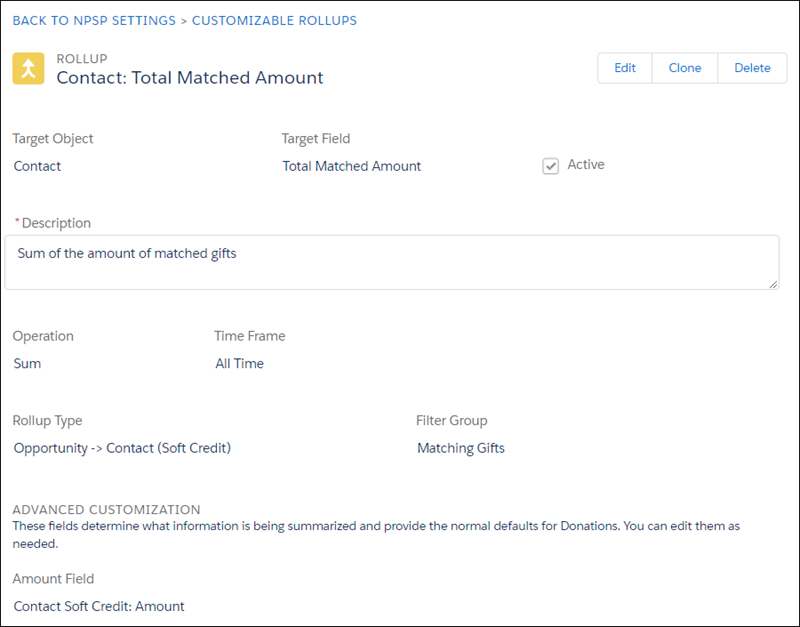Open Back to NPSP Settings link
Image resolution: width=800 pixels, height=627 pixels.
(94, 21)
